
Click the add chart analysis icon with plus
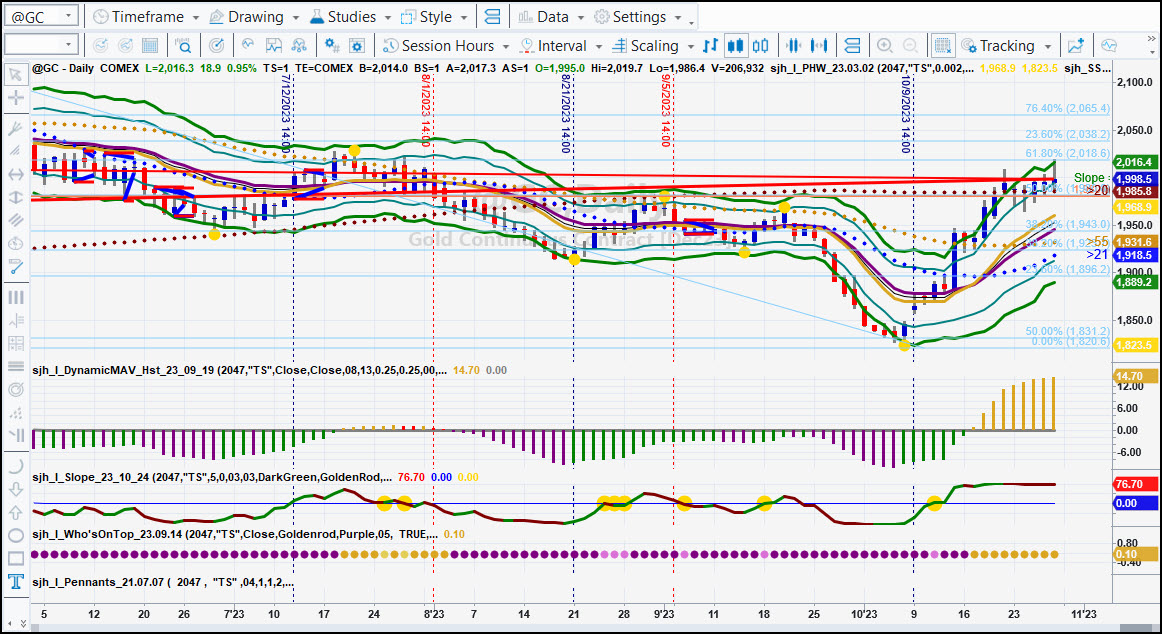(x=1076, y=46)
